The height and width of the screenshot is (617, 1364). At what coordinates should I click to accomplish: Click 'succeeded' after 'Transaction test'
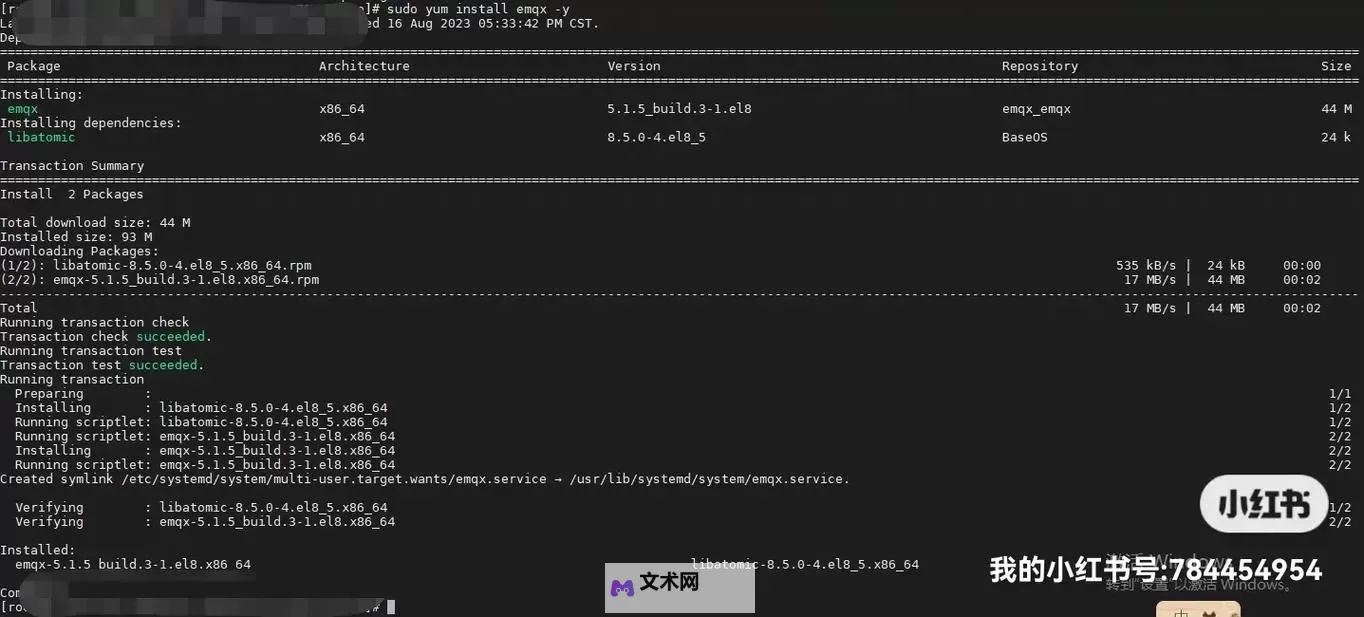pos(164,365)
